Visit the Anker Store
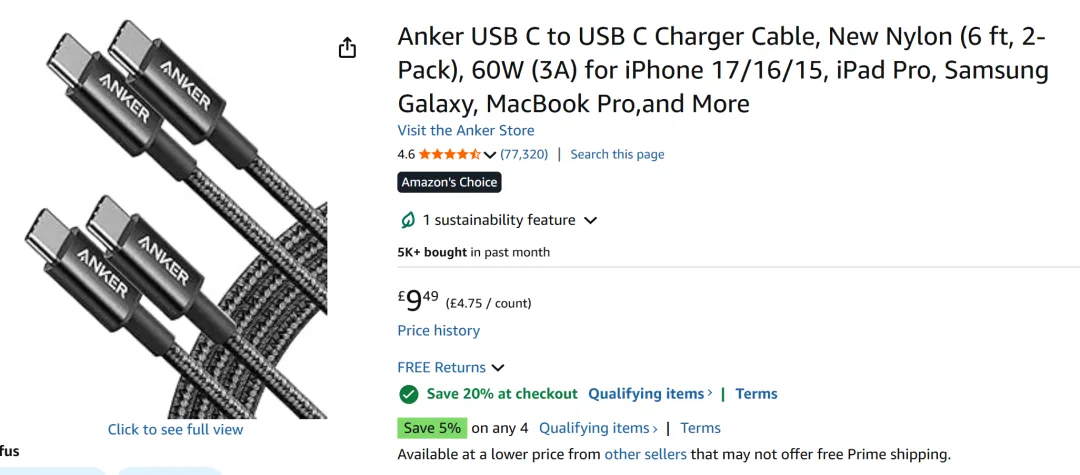This screenshot has width=1080, height=475. tap(465, 130)
